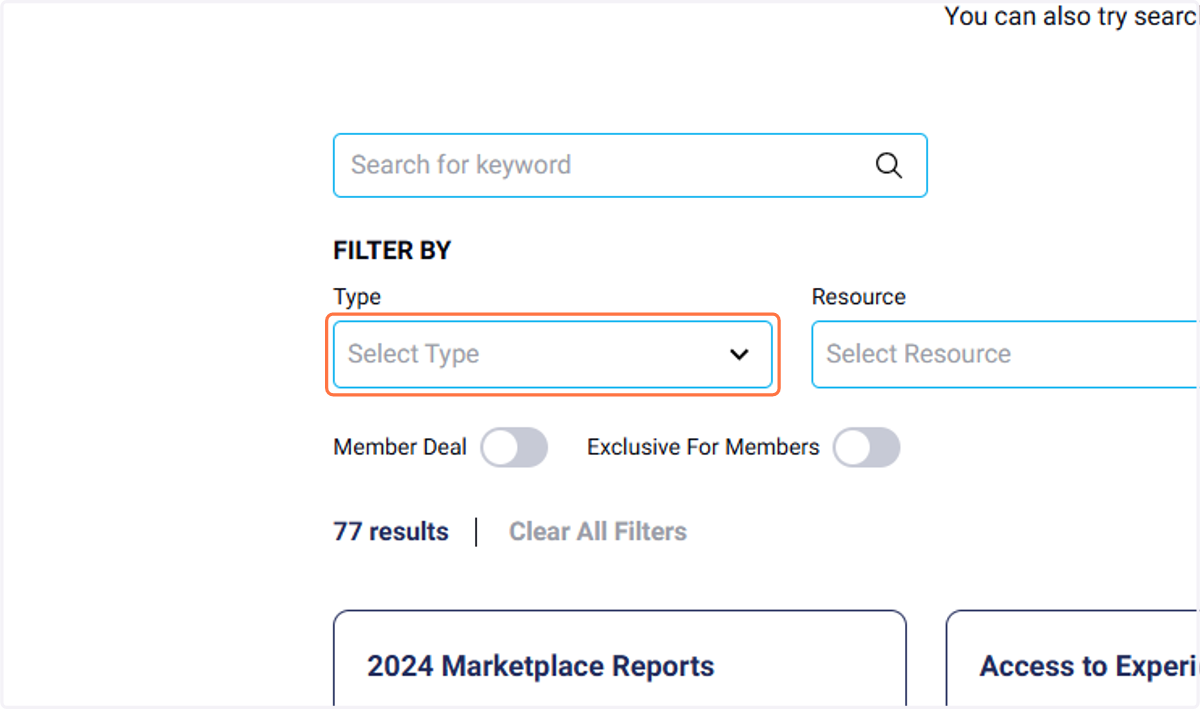Click the FILTER BY heading
Image resolution: width=1200 pixels, height=709 pixels.
(392, 251)
